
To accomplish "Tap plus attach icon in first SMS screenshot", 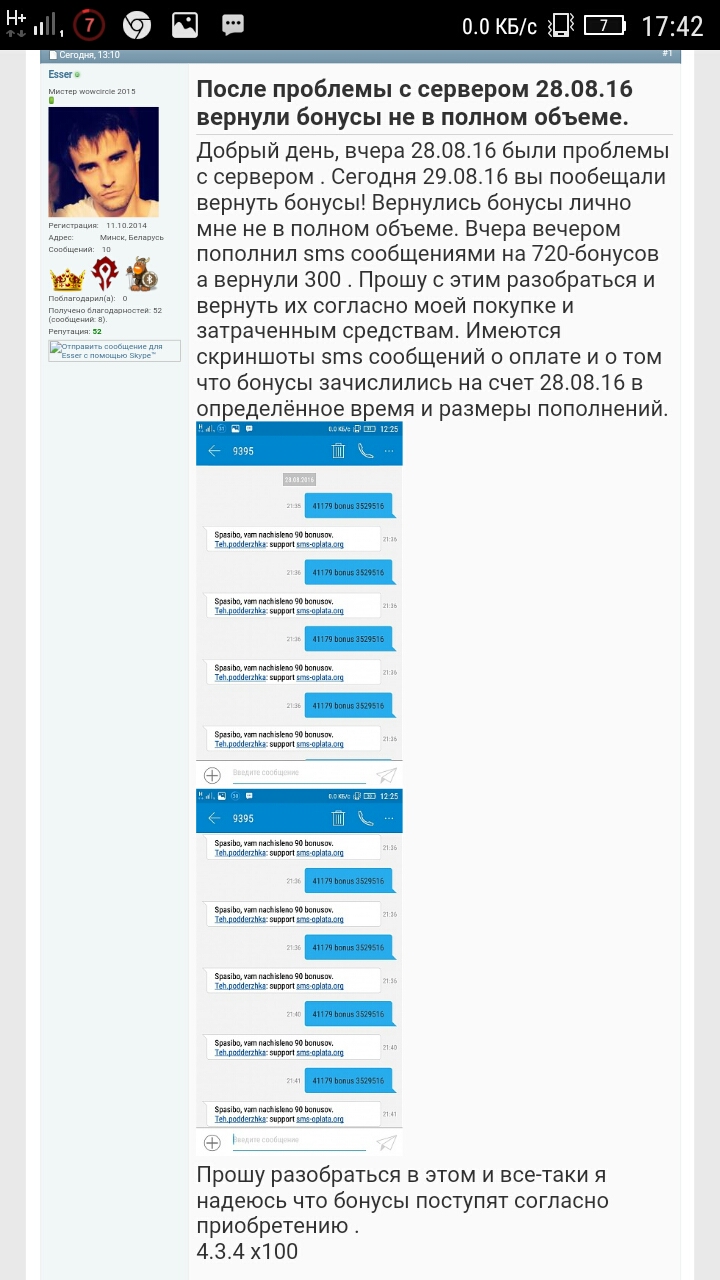I will click(212, 775).
